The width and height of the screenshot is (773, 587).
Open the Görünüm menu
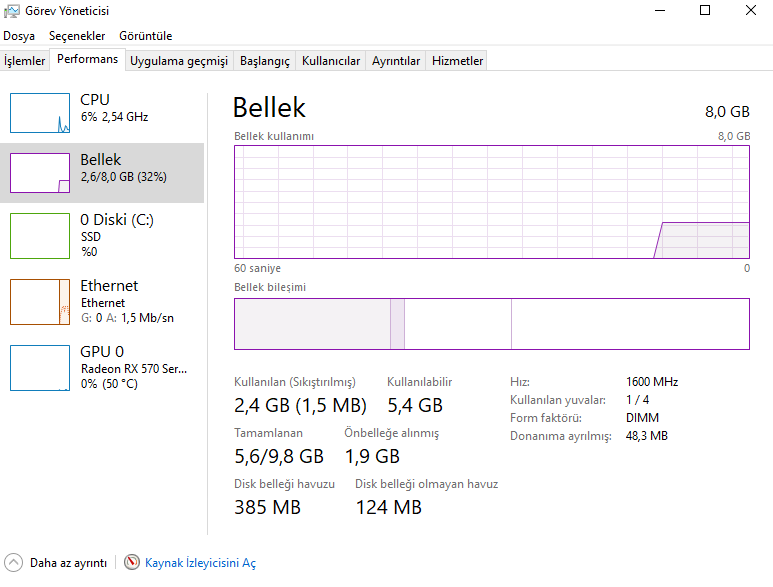point(145,36)
